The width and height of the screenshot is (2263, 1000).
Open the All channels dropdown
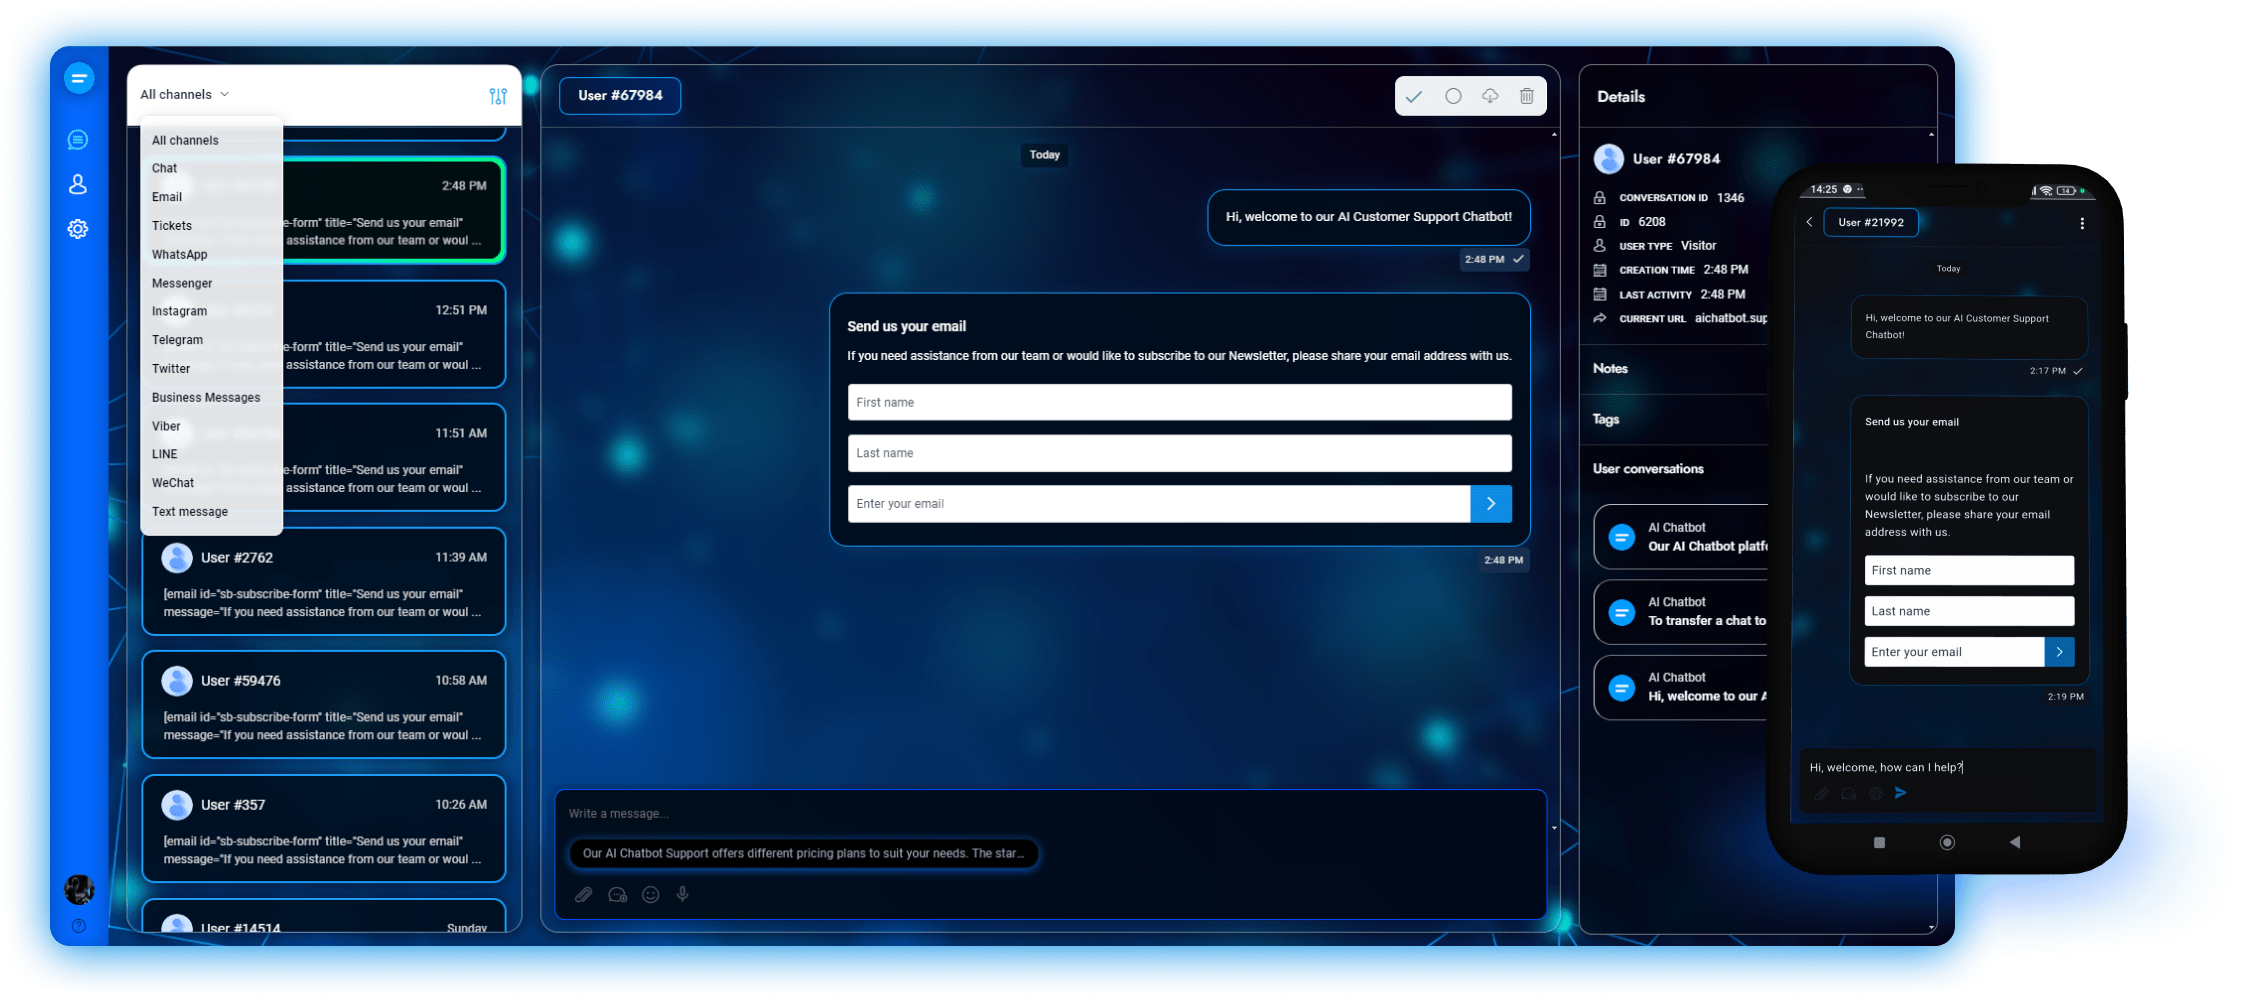(183, 93)
